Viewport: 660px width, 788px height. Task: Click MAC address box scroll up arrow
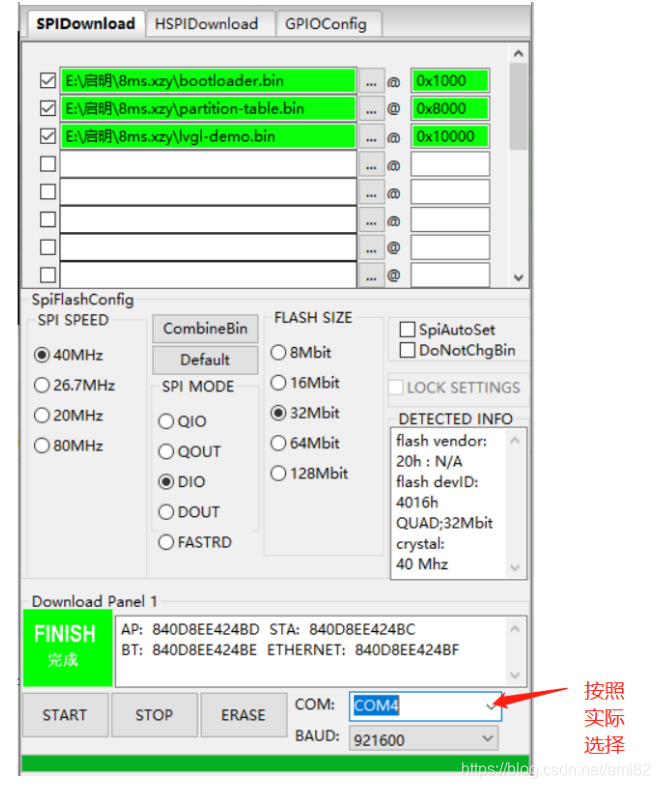click(x=515, y=629)
